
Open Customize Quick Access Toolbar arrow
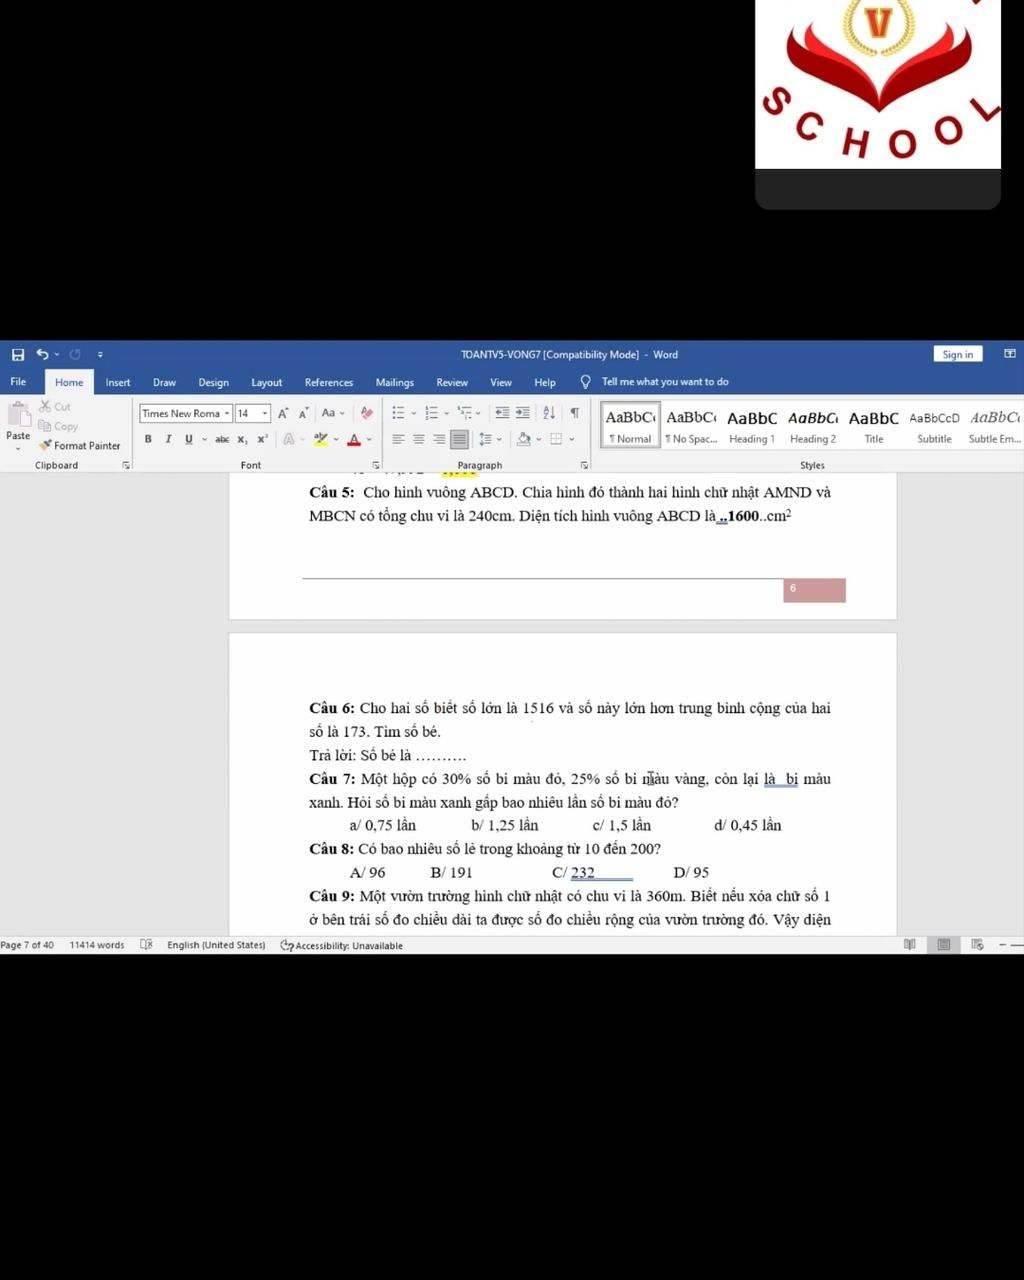pyautogui.click(x=100, y=355)
